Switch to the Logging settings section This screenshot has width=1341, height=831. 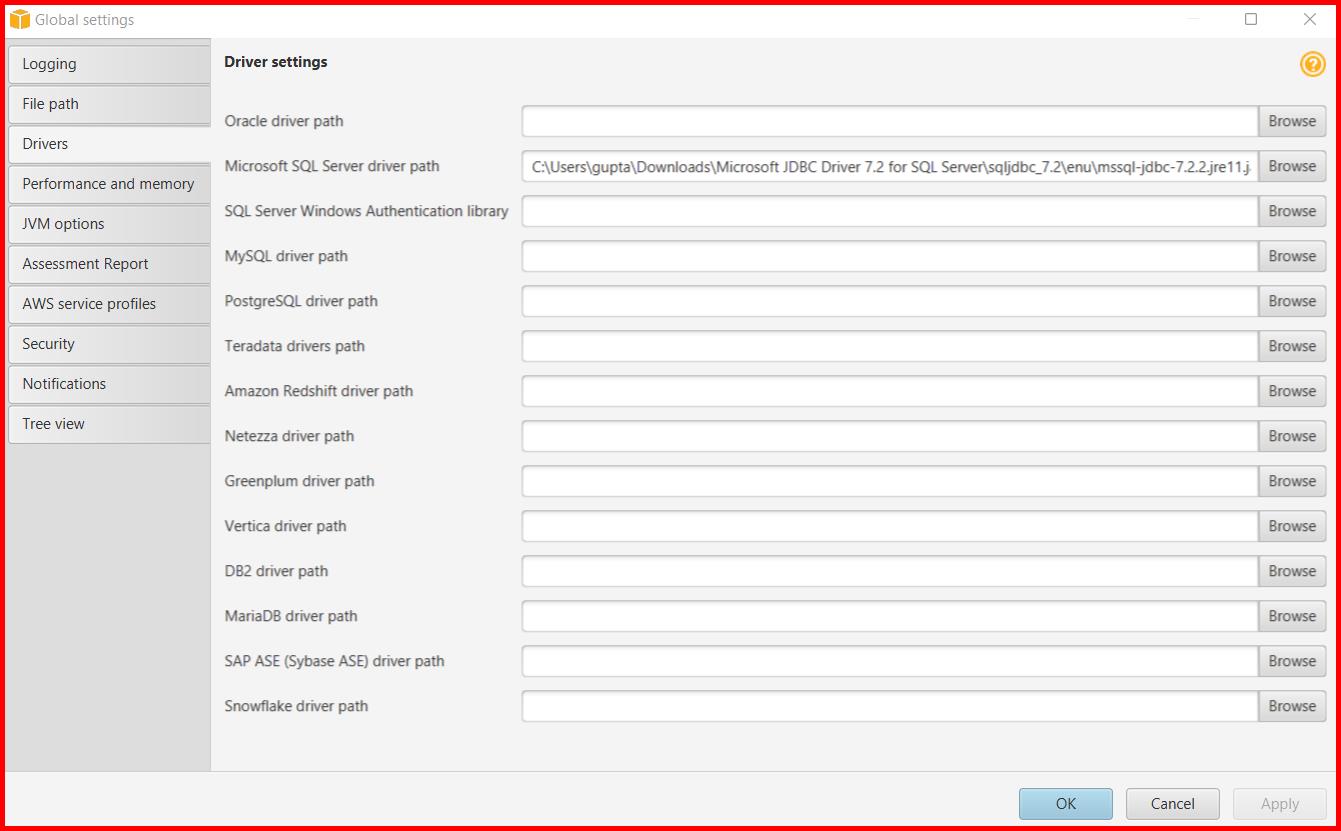(108, 64)
